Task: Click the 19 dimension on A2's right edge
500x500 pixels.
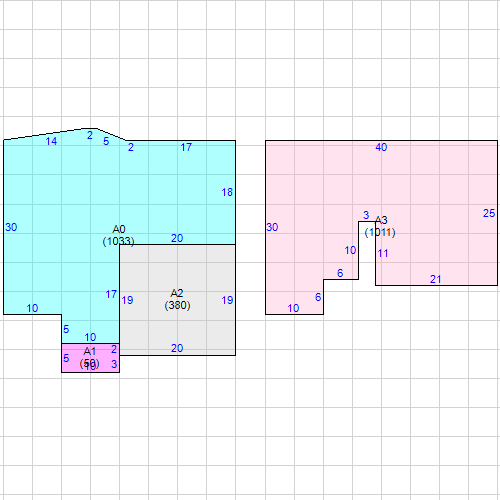Action: coord(227,300)
